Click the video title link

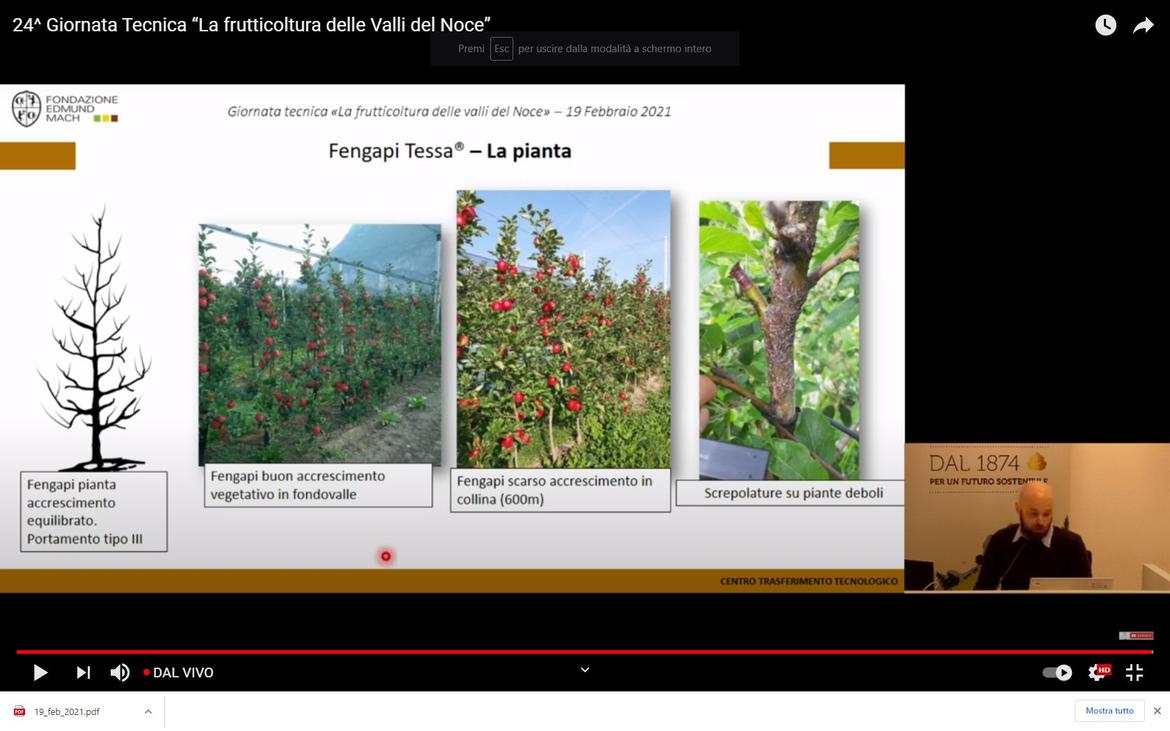251,25
